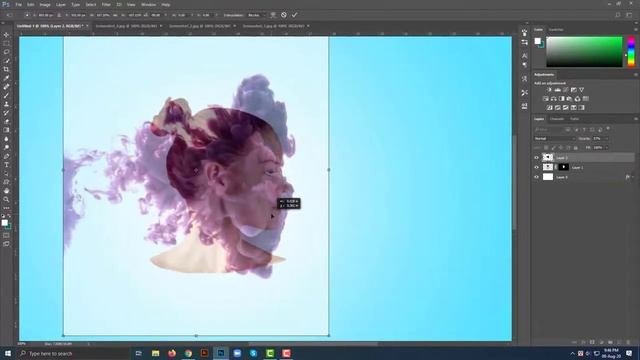This screenshot has width=640, height=360.
Task: Open Firefox from the taskbar
Action: click(x=172, y=353)
